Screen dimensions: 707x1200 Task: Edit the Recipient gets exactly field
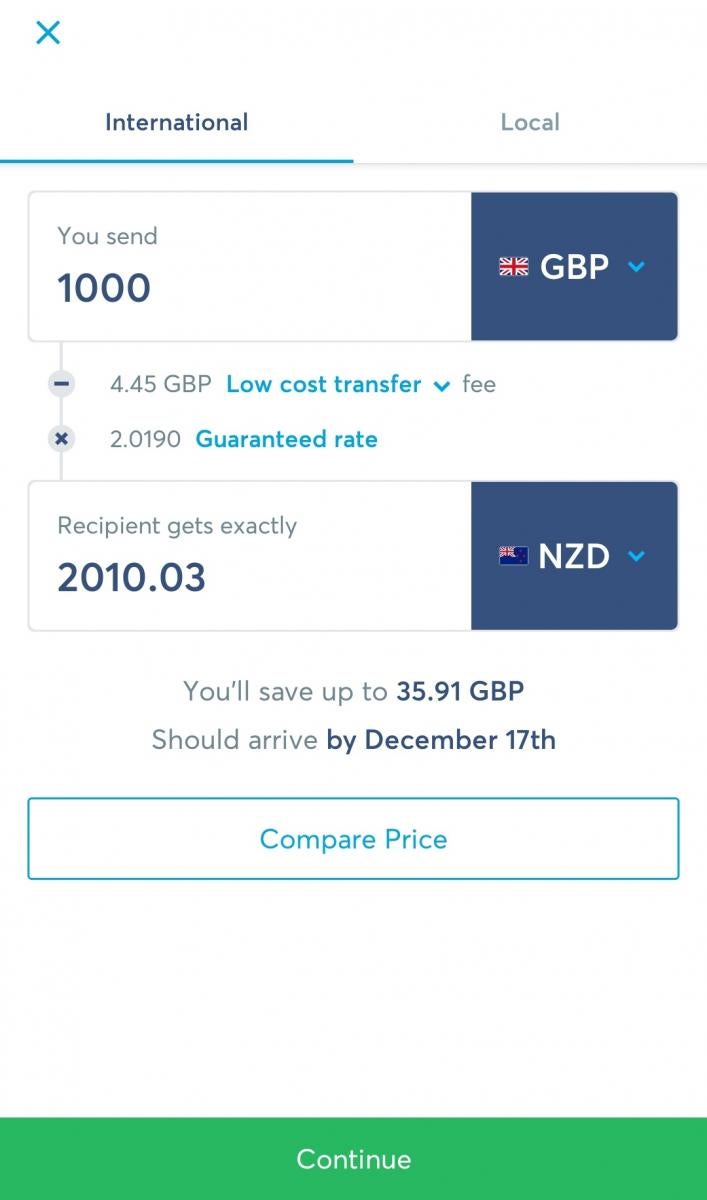(x=250, y=577)
